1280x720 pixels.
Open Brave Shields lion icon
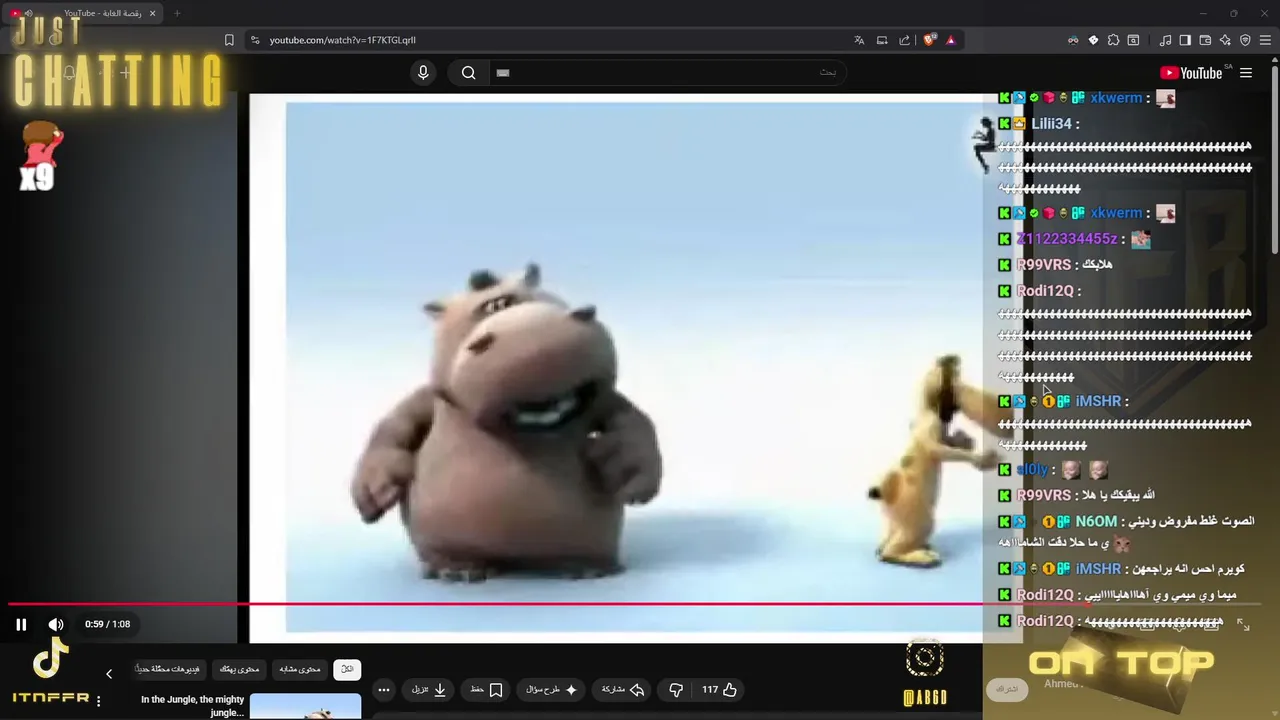tap(929, 40)
